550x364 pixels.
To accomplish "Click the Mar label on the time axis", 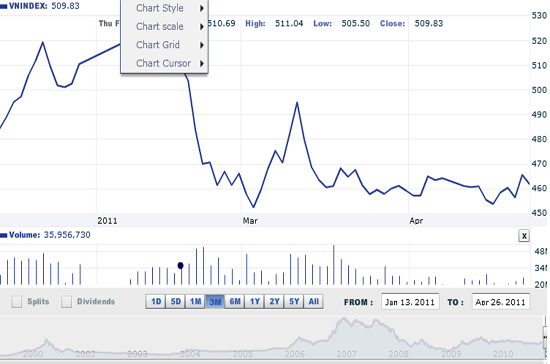I will pyautogui.click(x=250, y=221).
